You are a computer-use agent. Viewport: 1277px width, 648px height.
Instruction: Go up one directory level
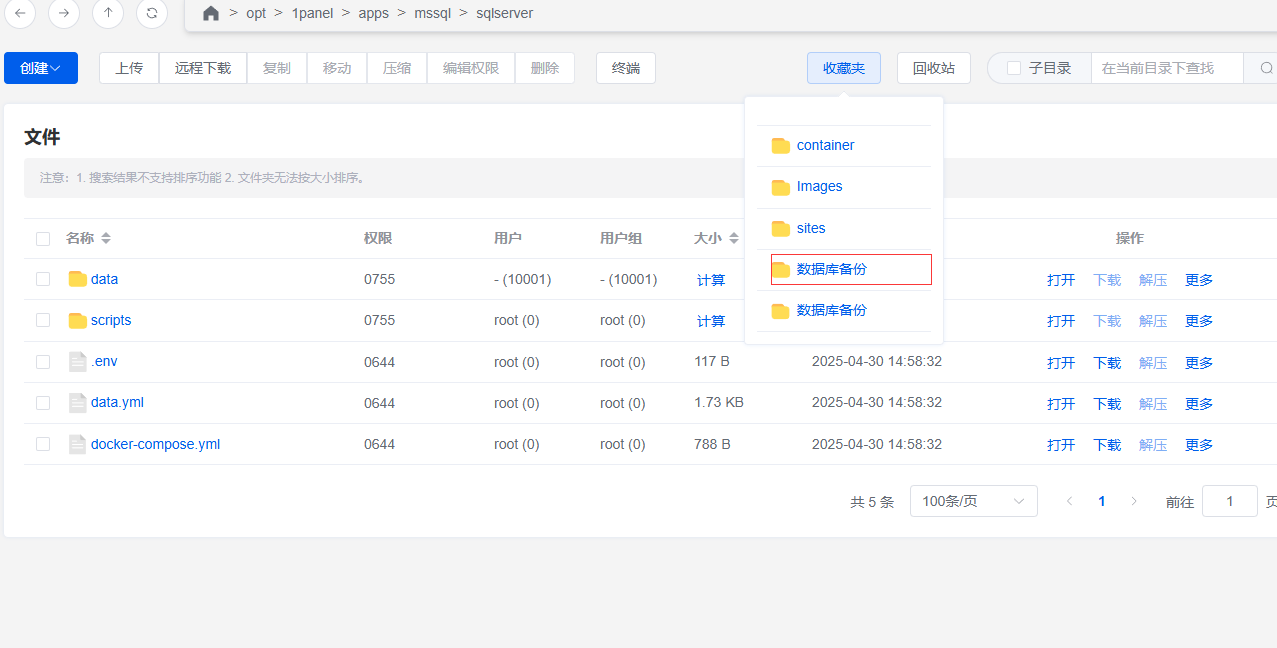pos(108,13)
